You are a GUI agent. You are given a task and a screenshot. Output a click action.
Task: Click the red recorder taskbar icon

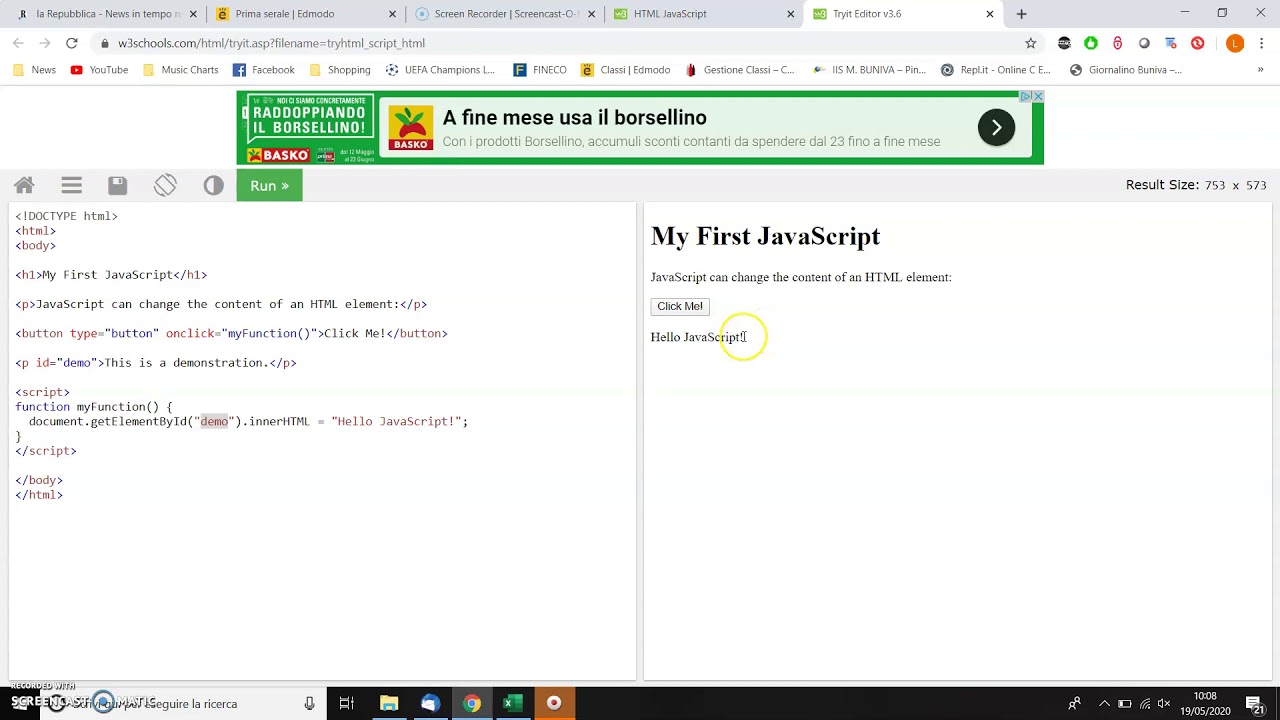[554, 704]
